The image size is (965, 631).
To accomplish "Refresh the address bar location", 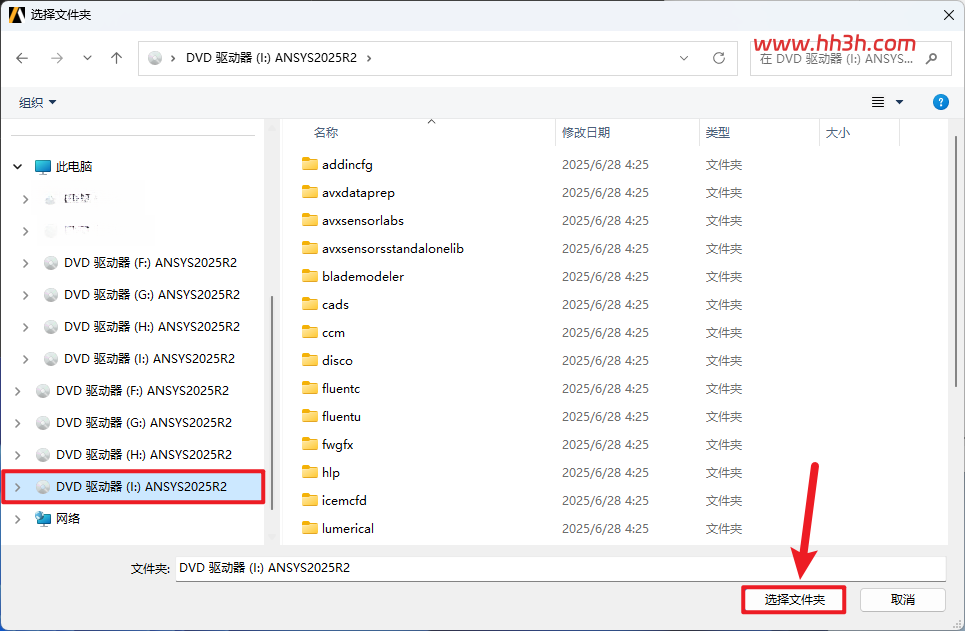I will [719, 58].
